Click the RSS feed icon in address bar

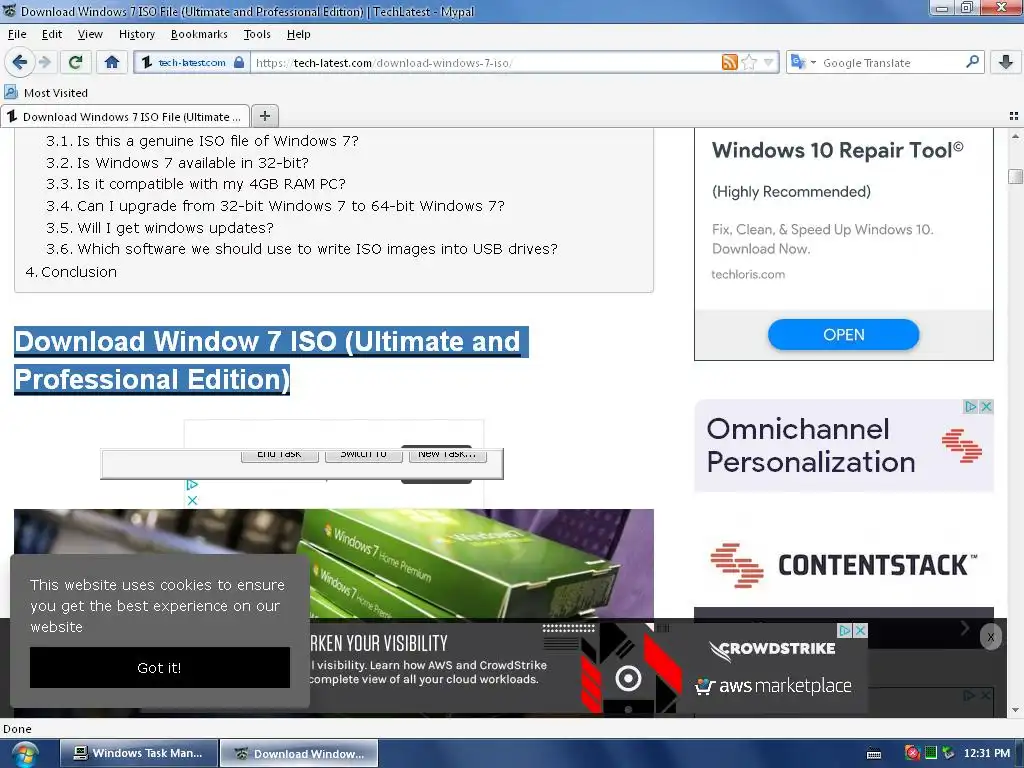(729, 63)
